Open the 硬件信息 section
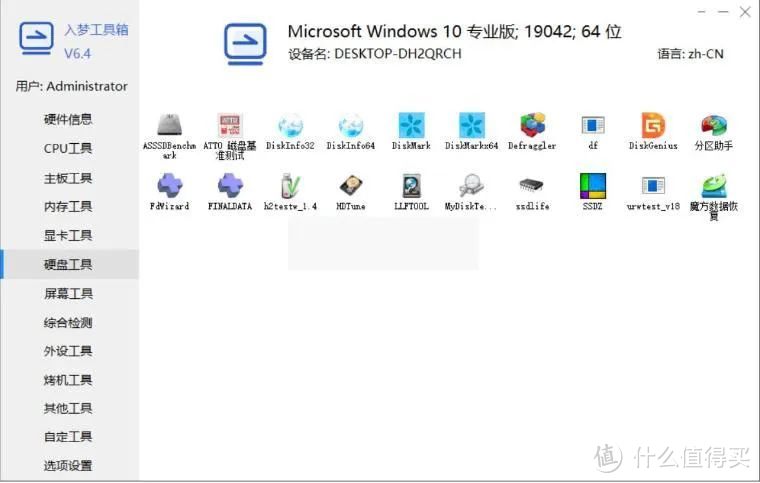This screenshot has height=483, width=760. coord(68,119)
